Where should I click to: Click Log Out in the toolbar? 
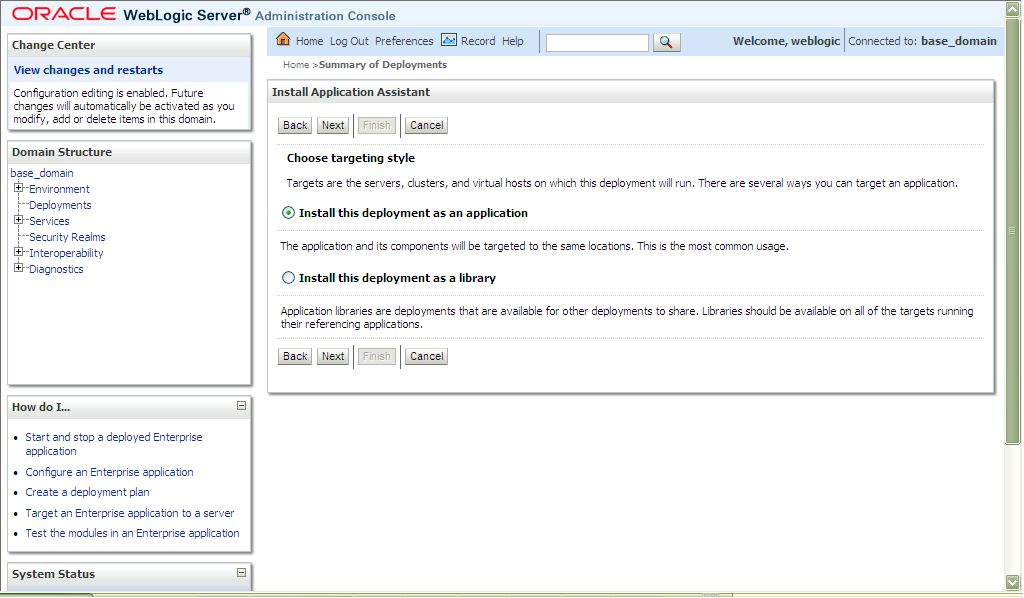tap(349, 41)
